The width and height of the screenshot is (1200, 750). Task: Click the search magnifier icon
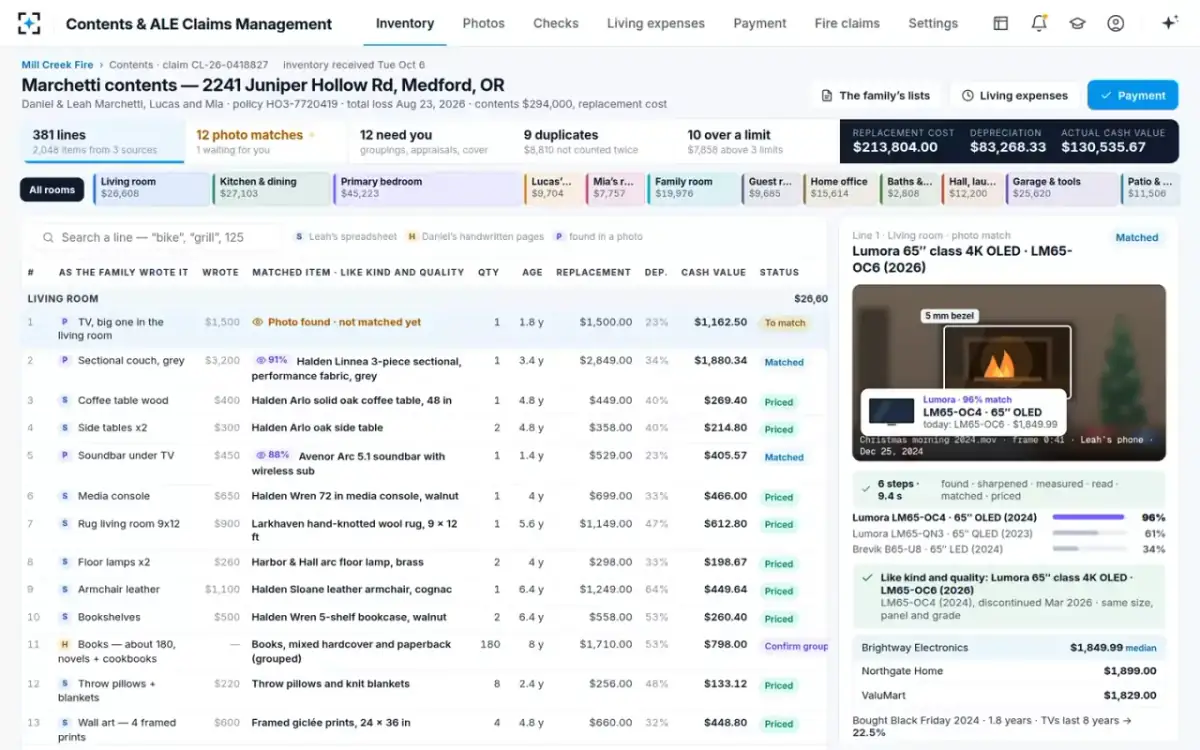coord(48,237)
